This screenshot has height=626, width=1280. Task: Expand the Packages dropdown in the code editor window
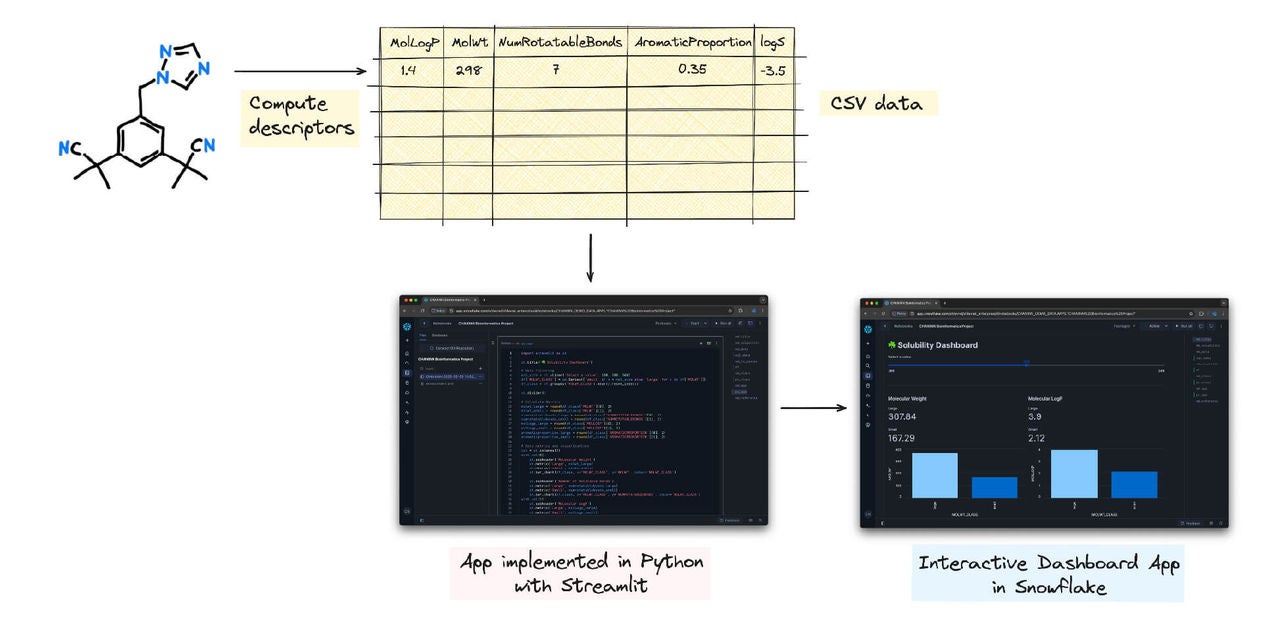click(x=665, y=323)
